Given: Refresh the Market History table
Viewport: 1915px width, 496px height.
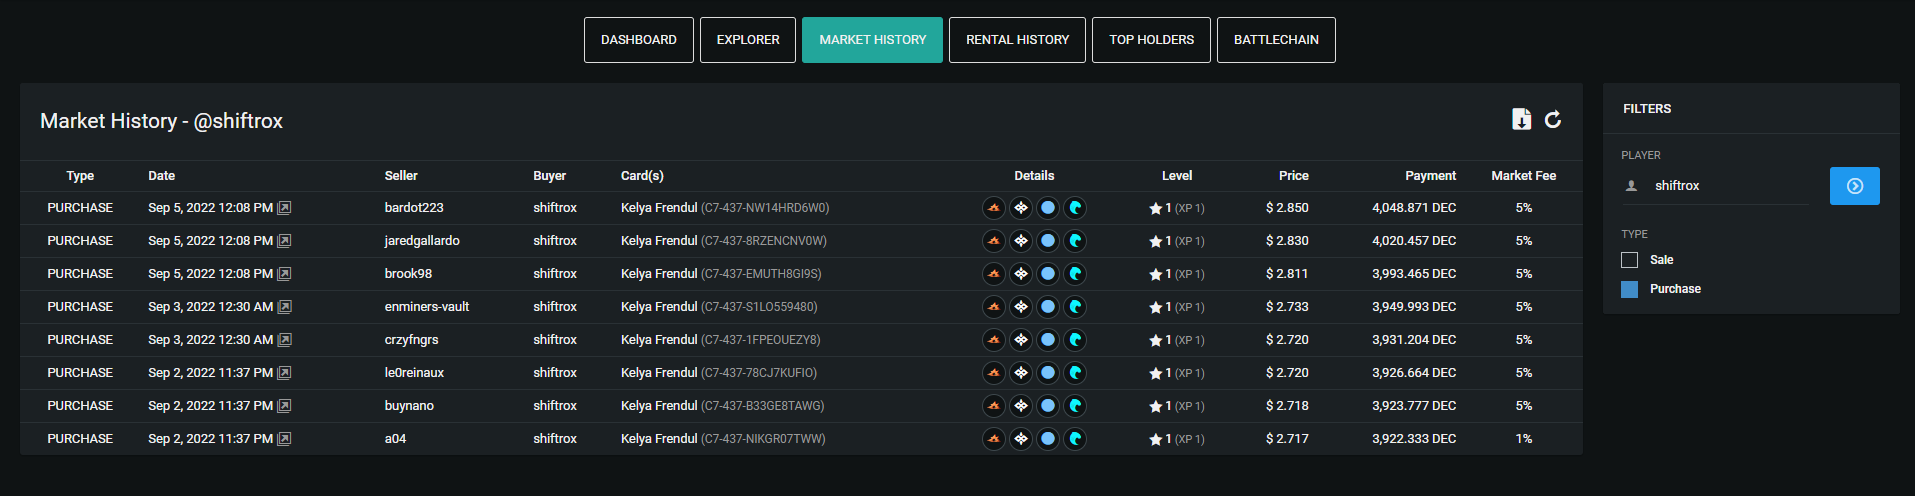Looking at the screenshot, I should pyautogui.click(x=1553, y=120).
